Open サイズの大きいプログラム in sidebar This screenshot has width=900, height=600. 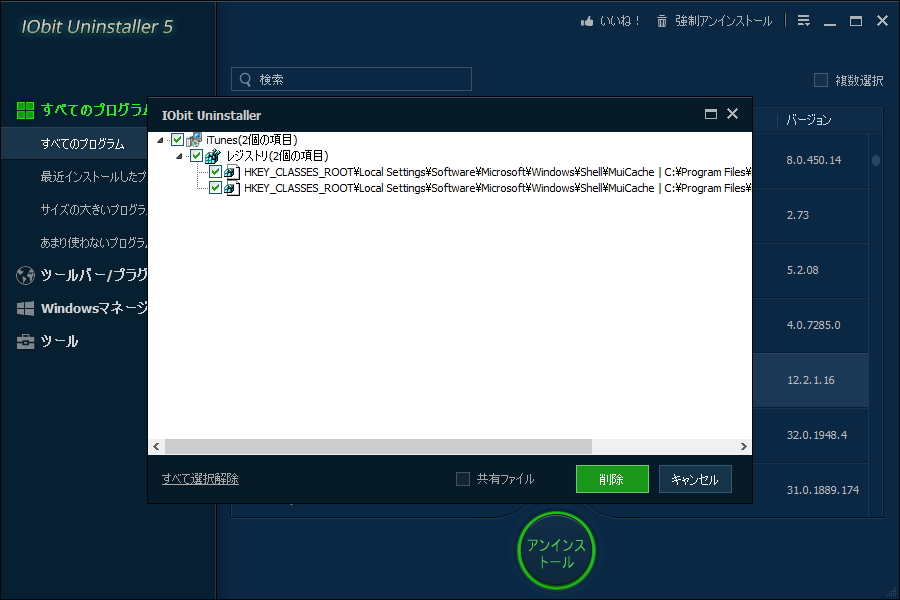click(93, 210)
